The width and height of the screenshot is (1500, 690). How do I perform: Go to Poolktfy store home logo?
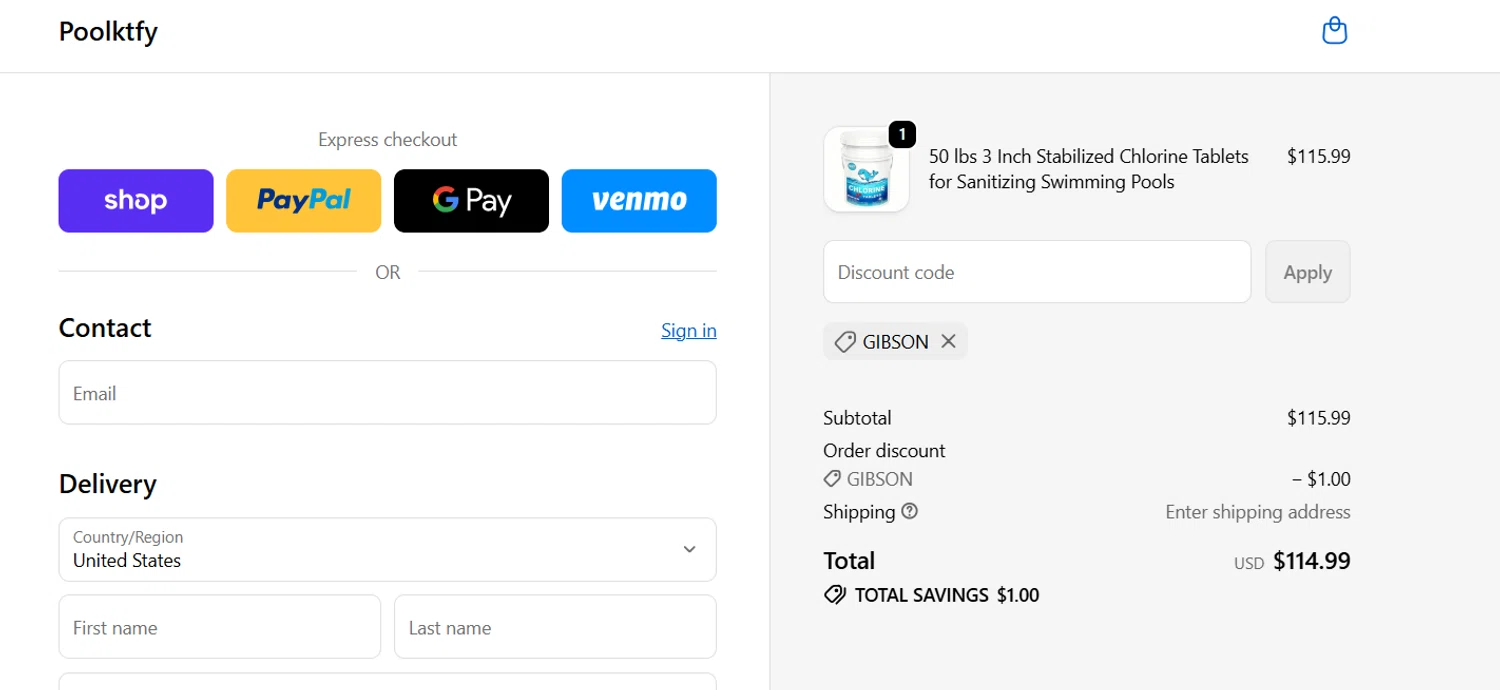click(108, 32)
